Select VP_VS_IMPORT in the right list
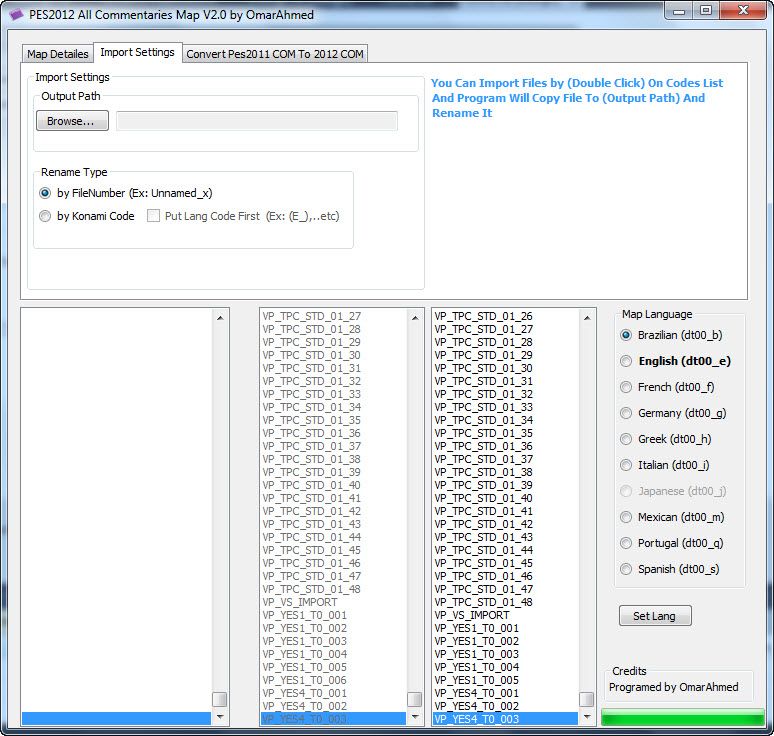This screenshot has width=774, height=736. (471, 615)
